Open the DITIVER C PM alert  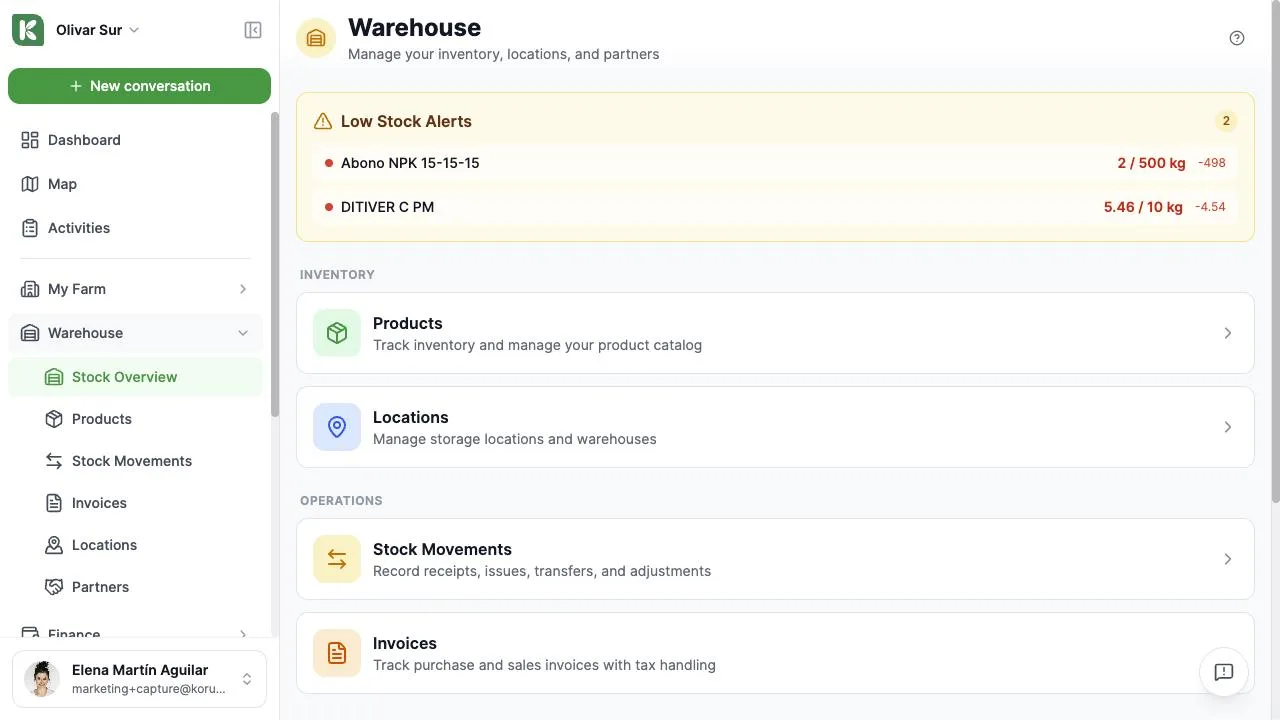(775, 207)
